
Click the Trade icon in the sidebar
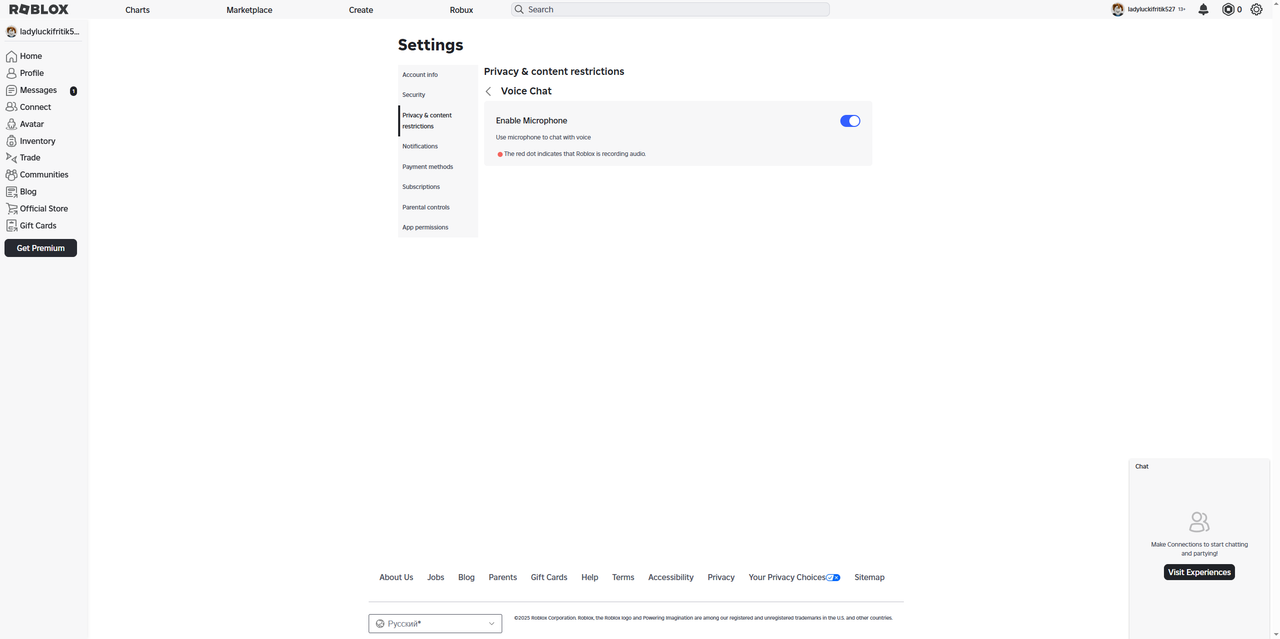click(11, 157)
